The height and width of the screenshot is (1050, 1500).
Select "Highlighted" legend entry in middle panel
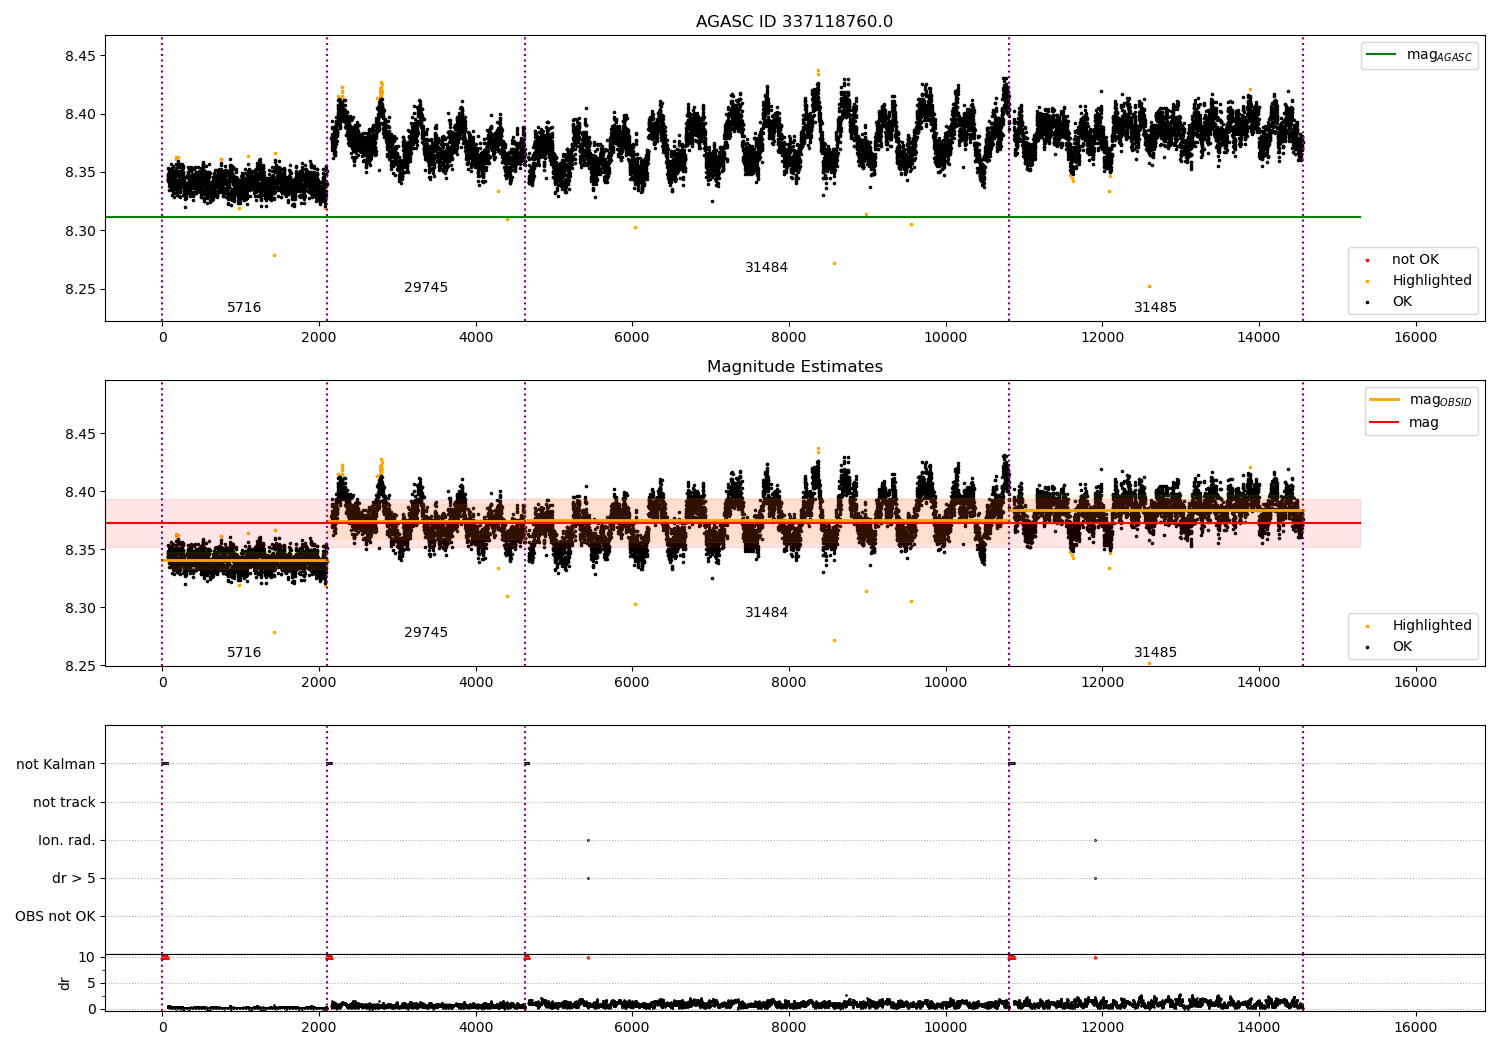(1431, 626)
